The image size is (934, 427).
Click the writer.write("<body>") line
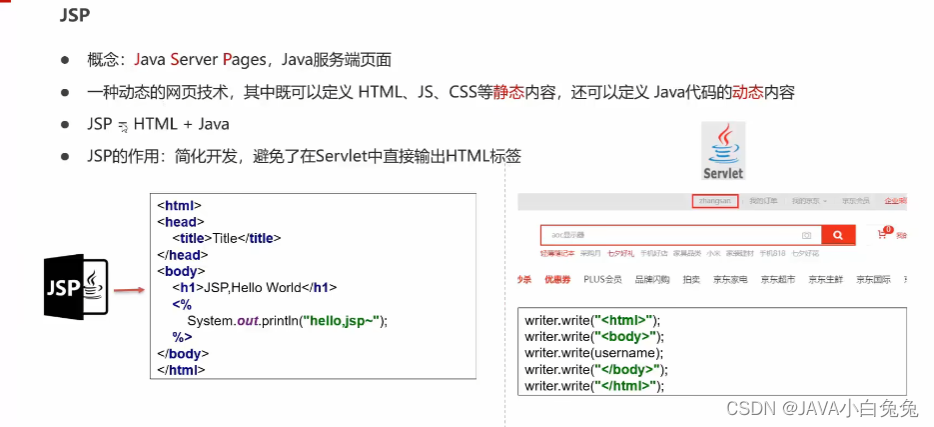(594, 336)
